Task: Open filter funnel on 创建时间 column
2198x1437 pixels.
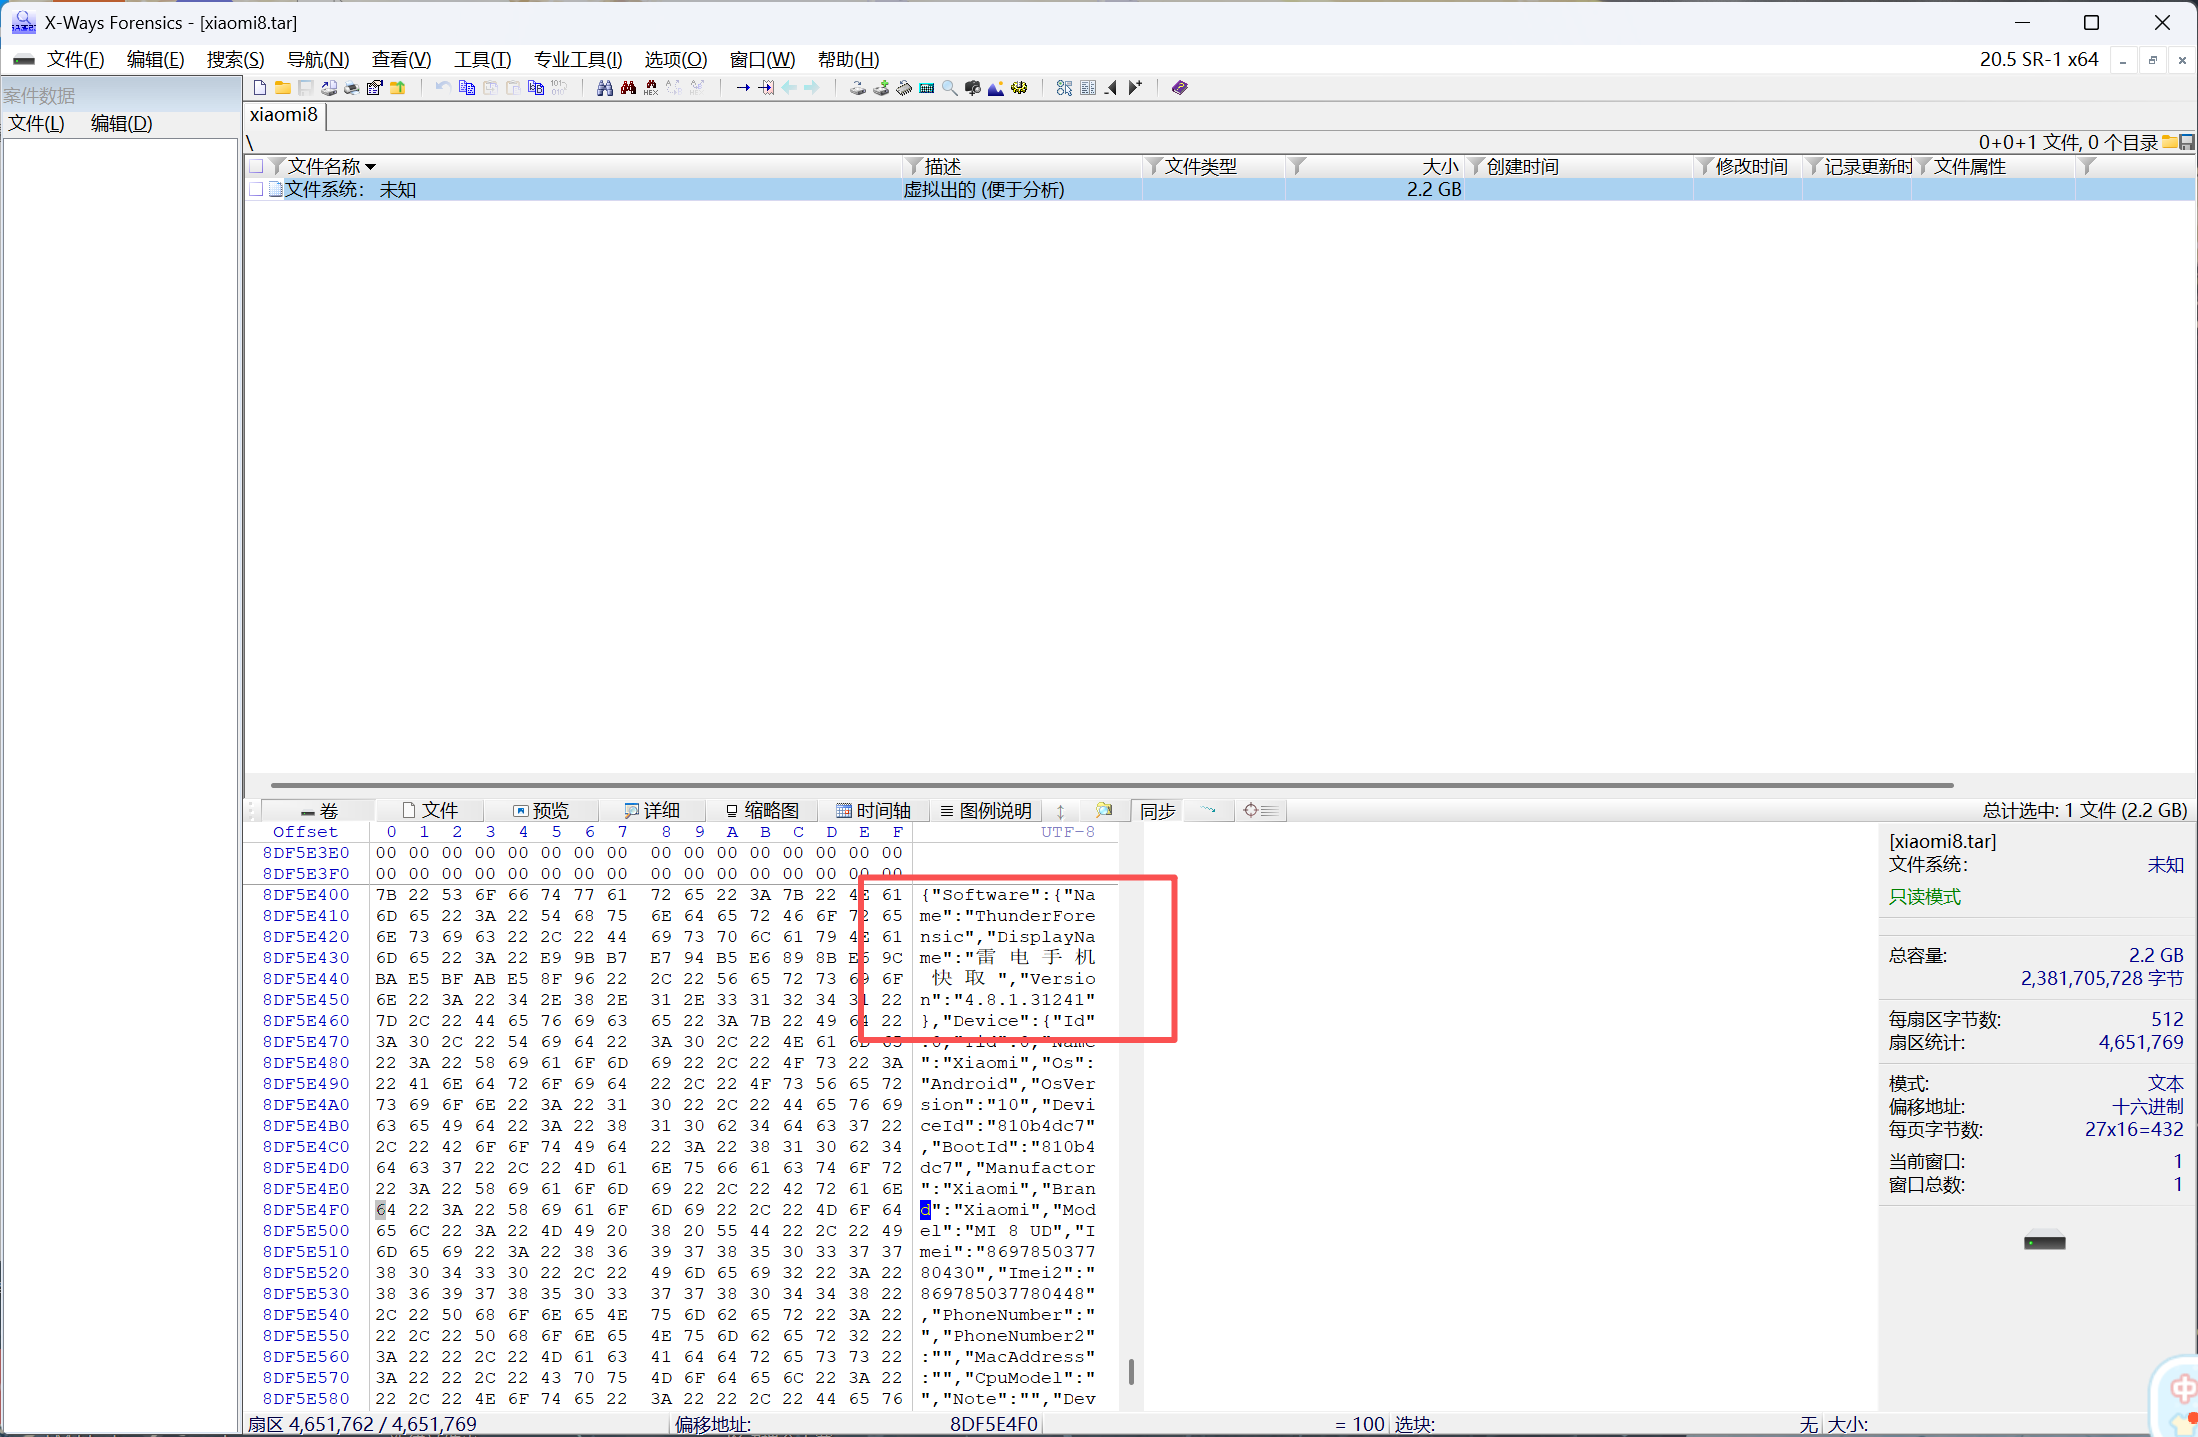Action: [x=1476, y=166]
